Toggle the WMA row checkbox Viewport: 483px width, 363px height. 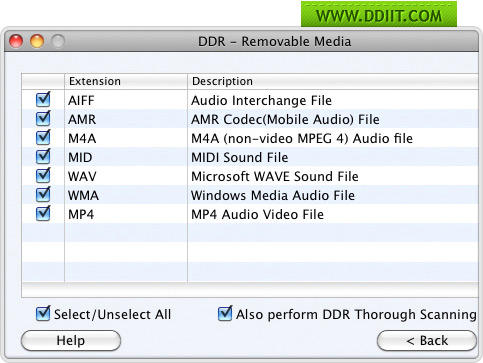coord(43,195)
